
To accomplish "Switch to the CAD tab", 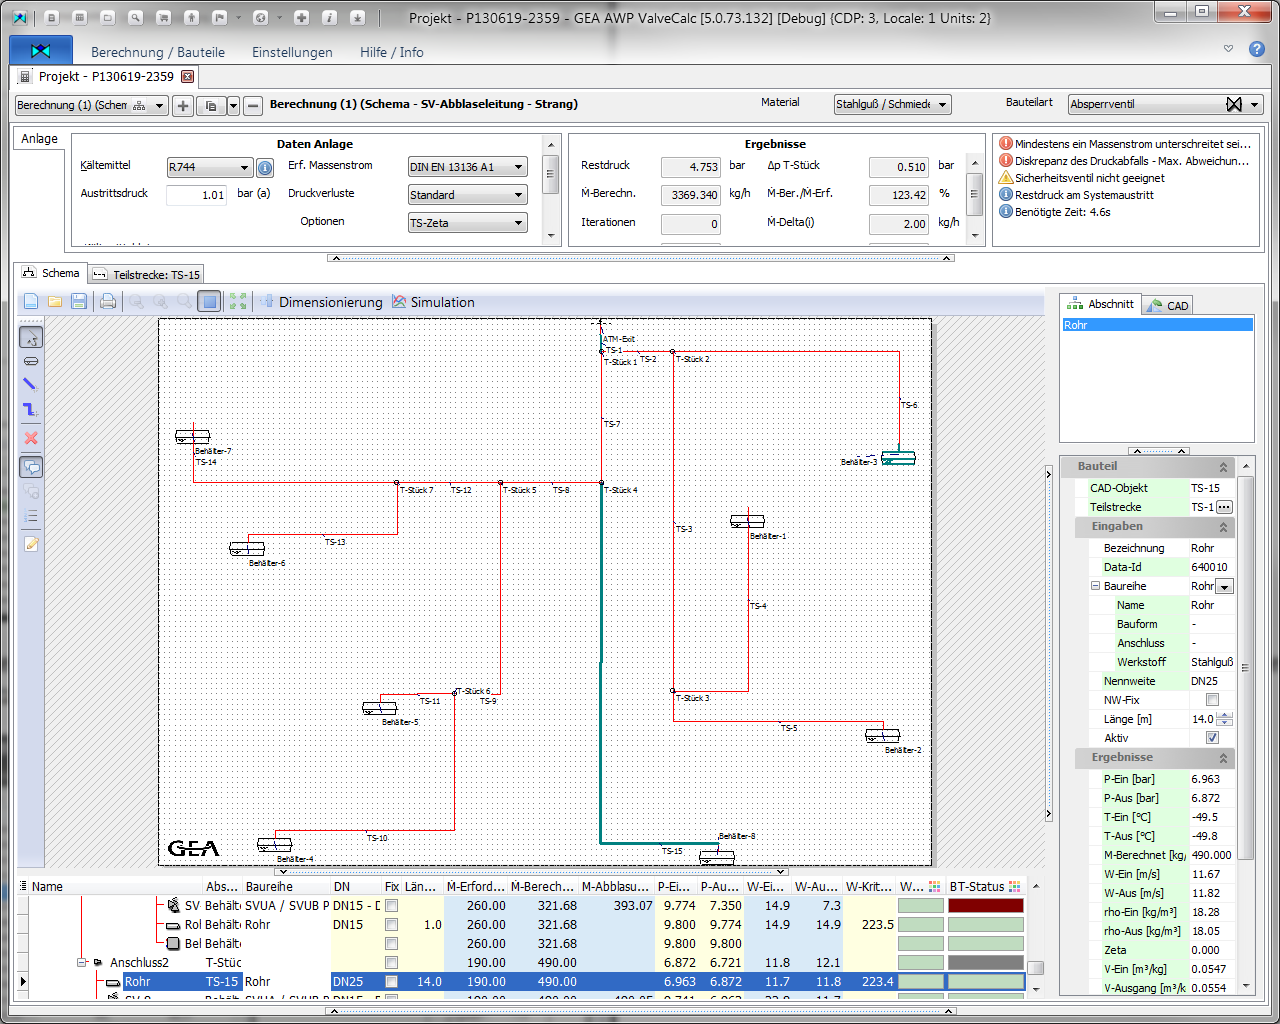I will tap(1168, 306).
